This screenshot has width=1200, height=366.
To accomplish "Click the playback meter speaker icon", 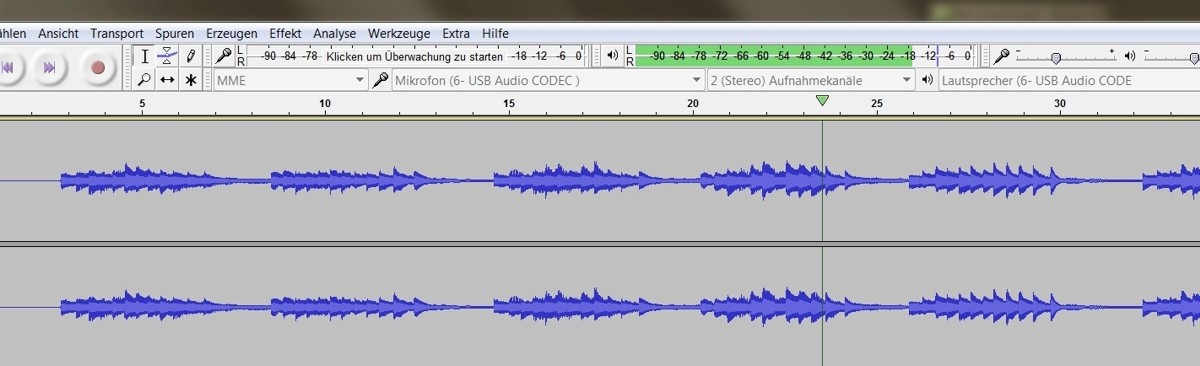I will (613, 56).
